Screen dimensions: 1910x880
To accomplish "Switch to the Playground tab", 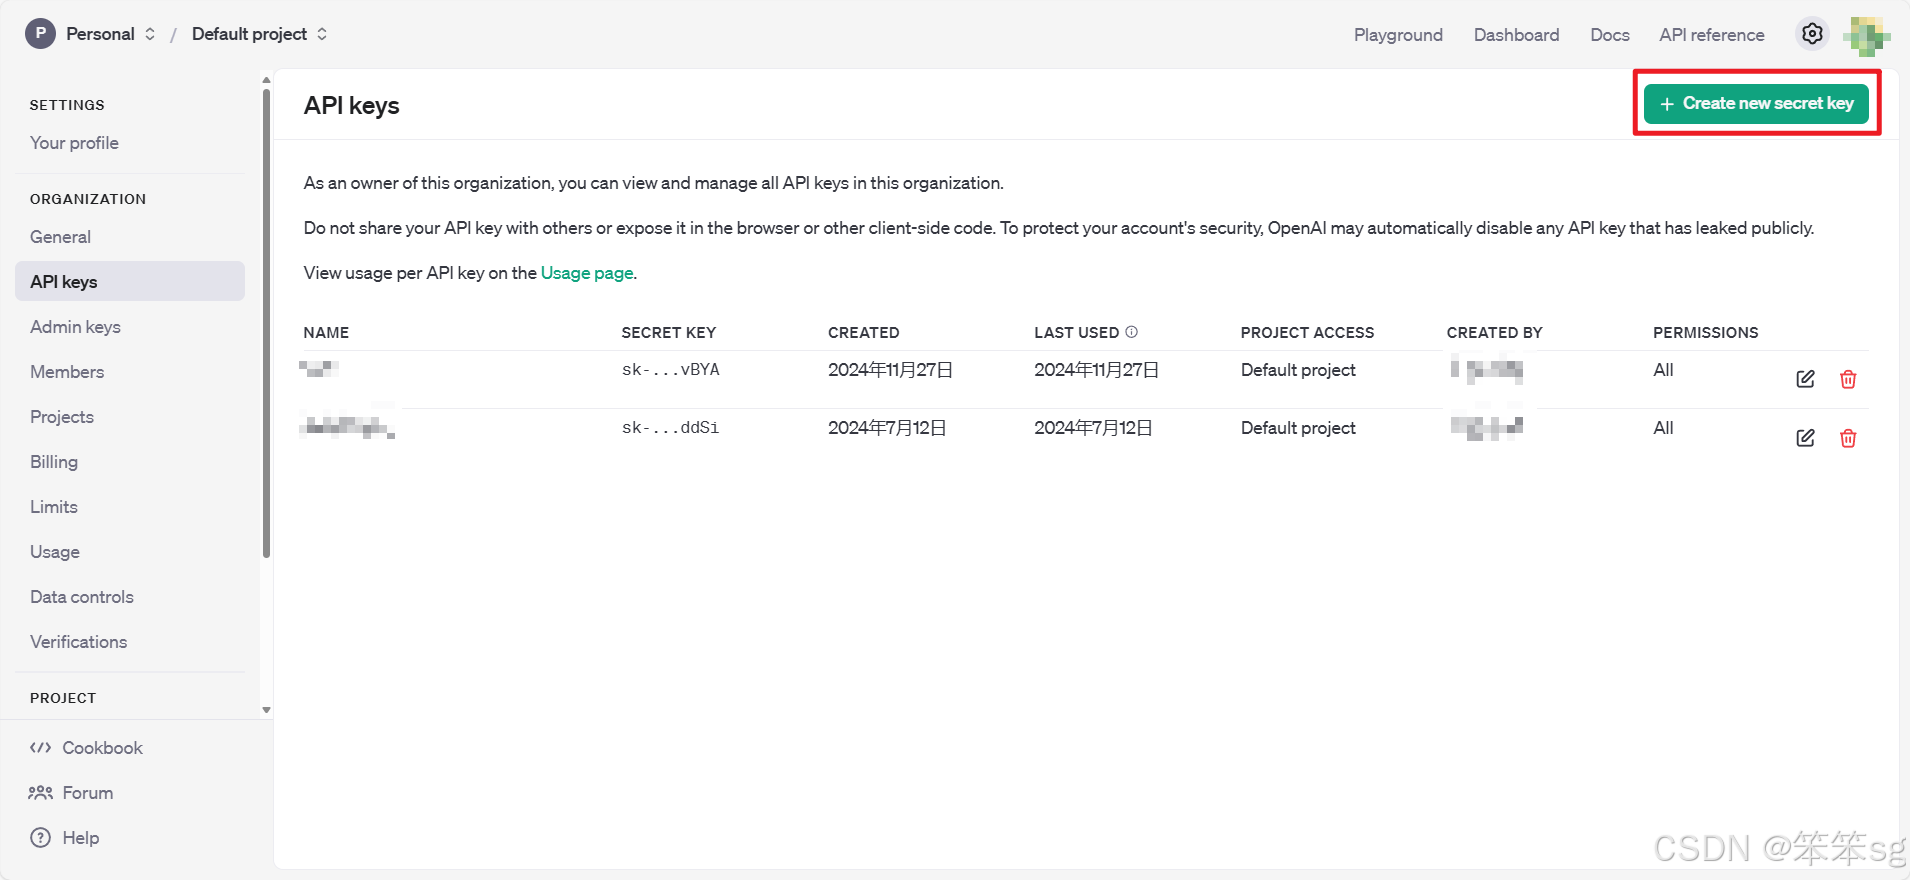I will click(1397, 35).
